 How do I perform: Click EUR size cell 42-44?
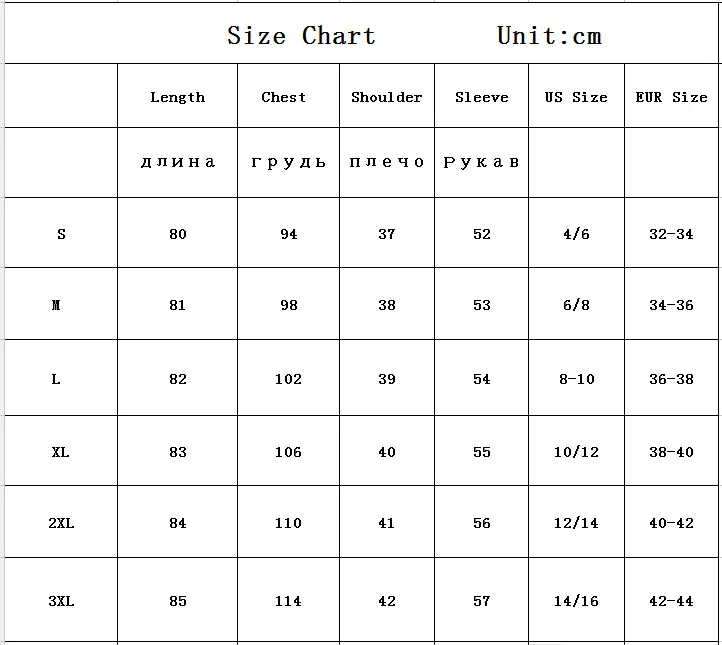pos(671,600)
